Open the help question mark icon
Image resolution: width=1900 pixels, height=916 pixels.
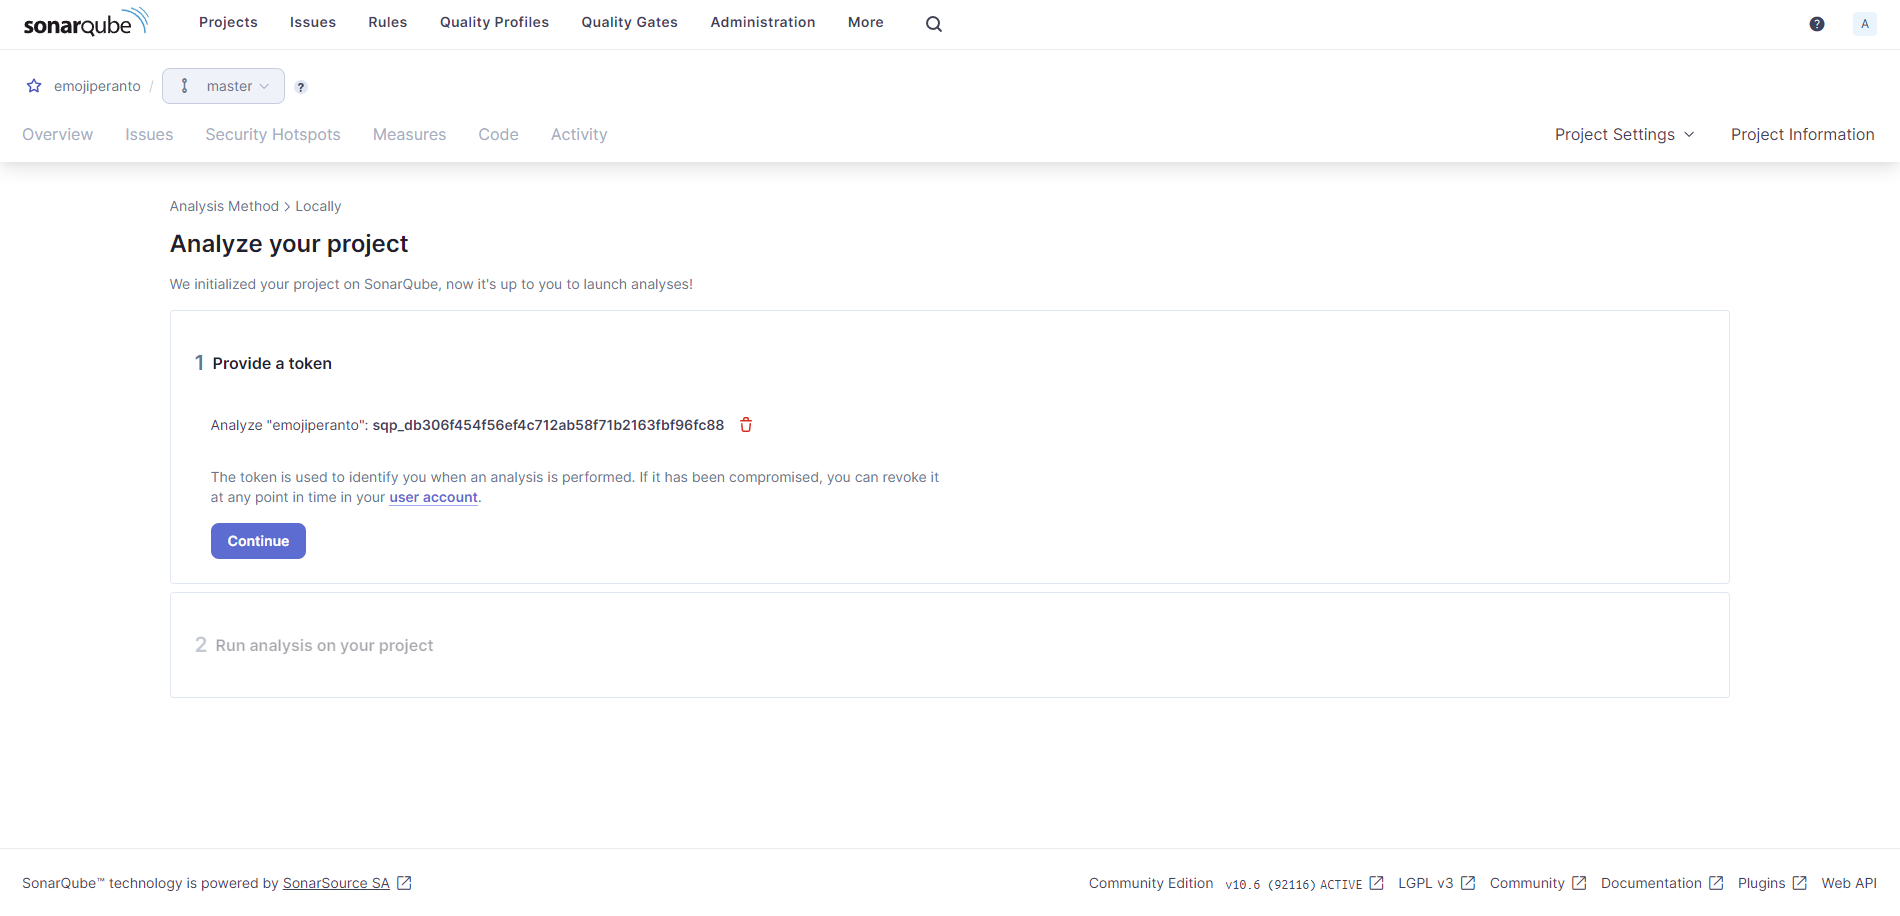[1816, 24]
